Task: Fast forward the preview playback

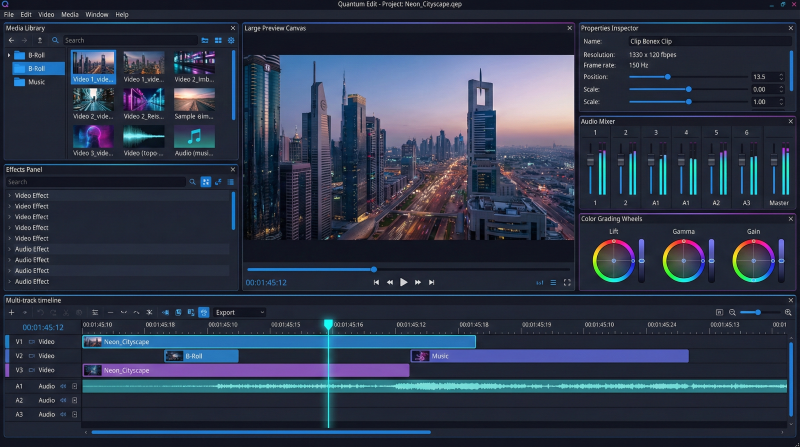Action: (x=418, y=282)
